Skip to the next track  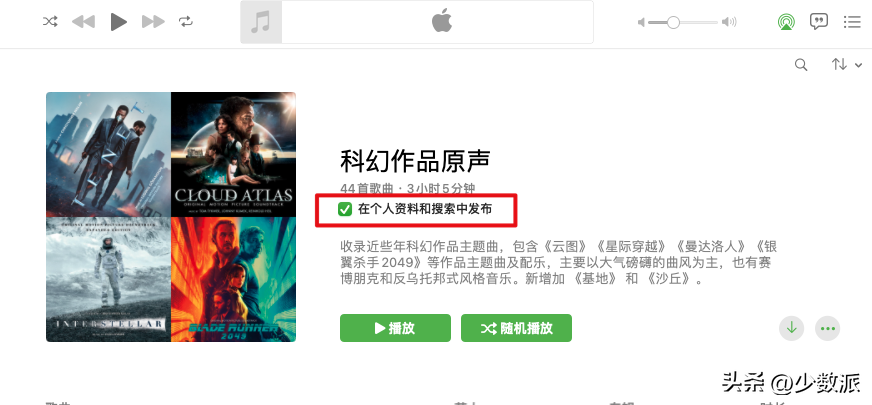coord(153,22)
